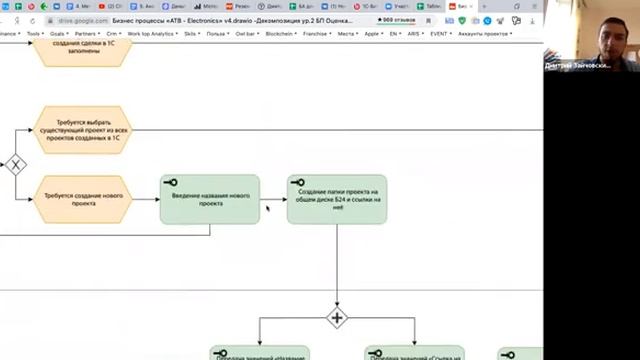This screenshot has height=360, width=640.
Task: Open the EN bookmarks folder
Action: click(x=395, y=33)
